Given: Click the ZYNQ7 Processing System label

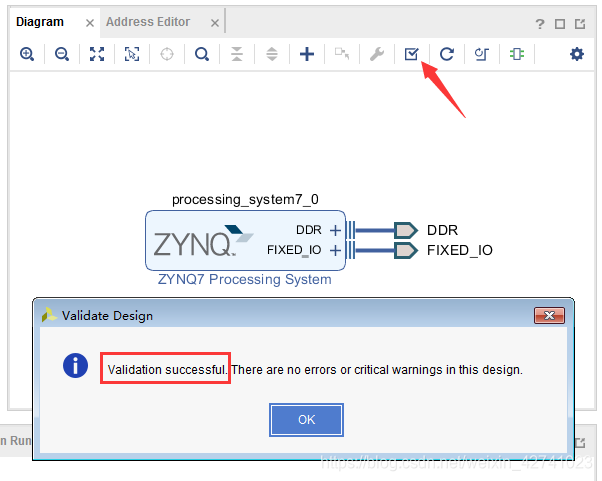Looking at the screenshot, I should click(x=245, y=279).
